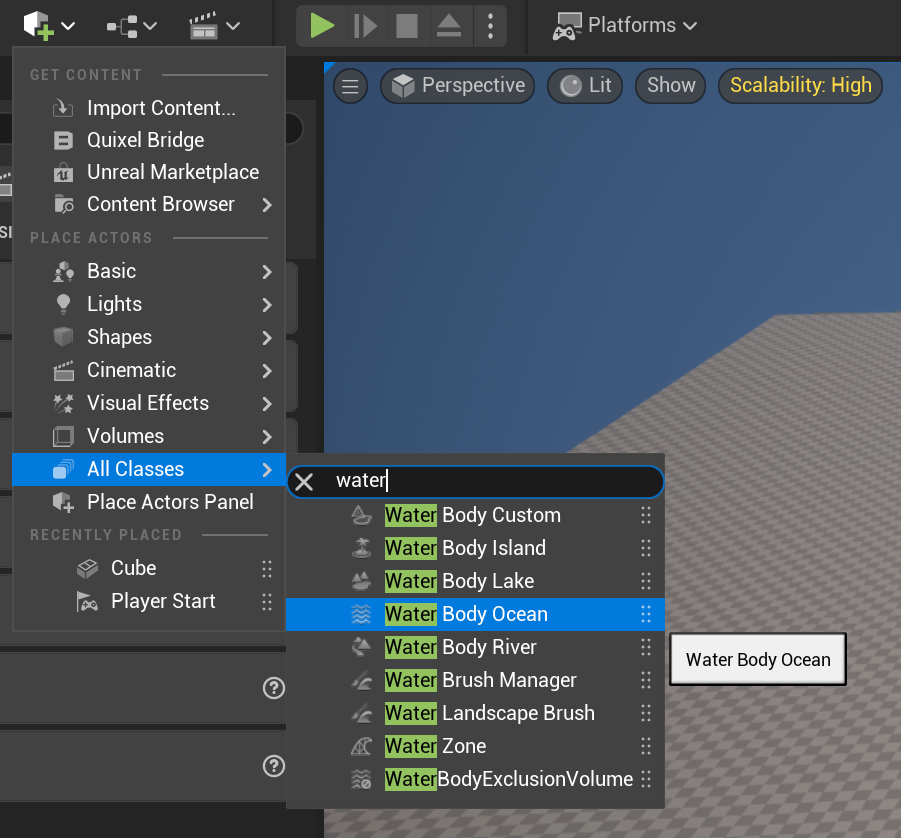Viewport: 901px width, 838px height.
Task: Select the All Classes menu entry
Action: click(x=149, y=470)
